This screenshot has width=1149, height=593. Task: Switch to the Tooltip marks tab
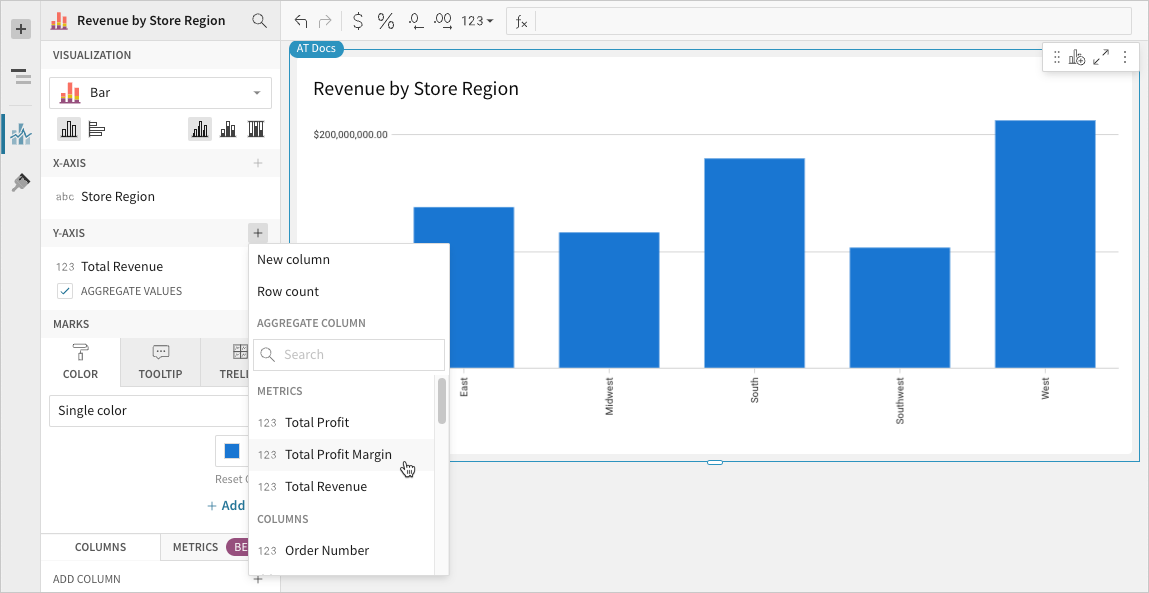coord(160,362)
